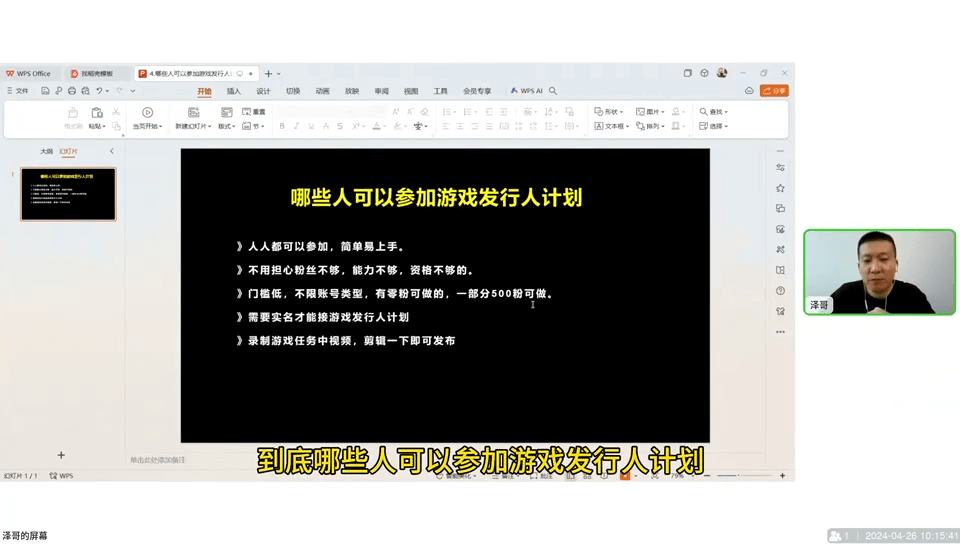Viewport: 960px width, 544px height.
Task: Toggle italic text formatting
Action: click(x=297, y=127)
